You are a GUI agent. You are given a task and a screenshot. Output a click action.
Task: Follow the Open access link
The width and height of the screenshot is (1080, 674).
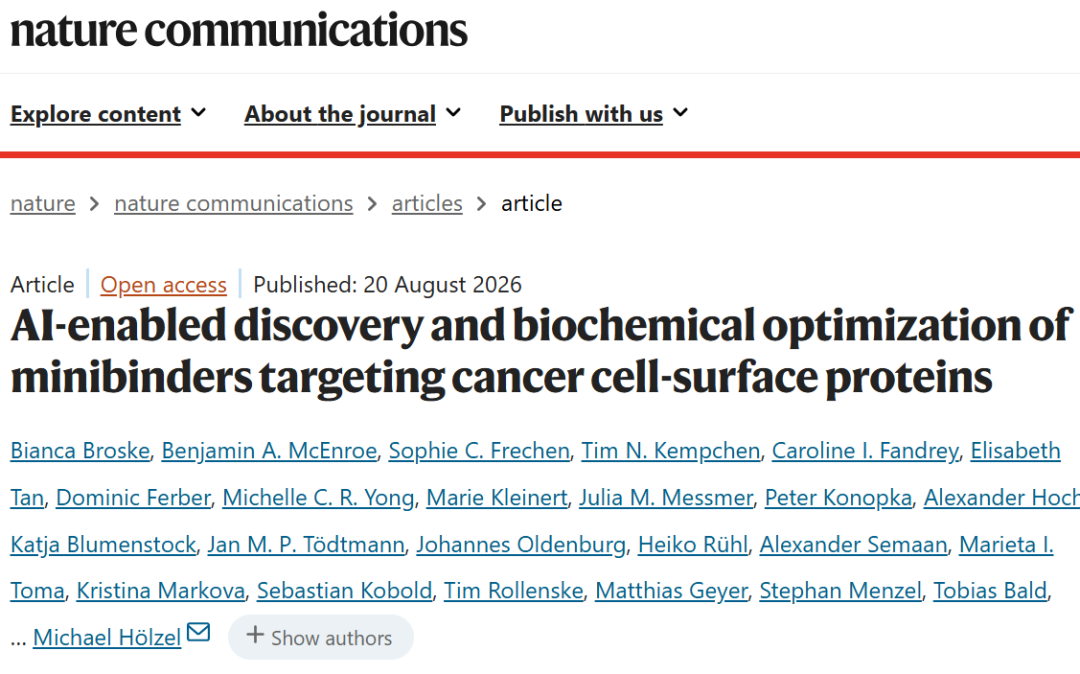pos(163,285)
